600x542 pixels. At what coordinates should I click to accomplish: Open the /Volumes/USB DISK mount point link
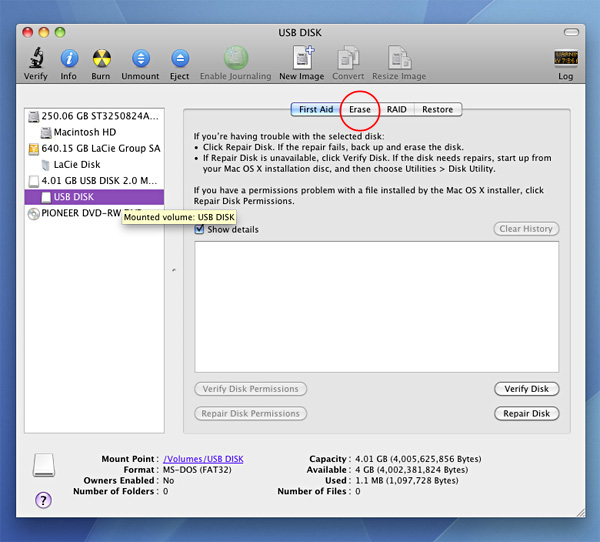point(203,459)
